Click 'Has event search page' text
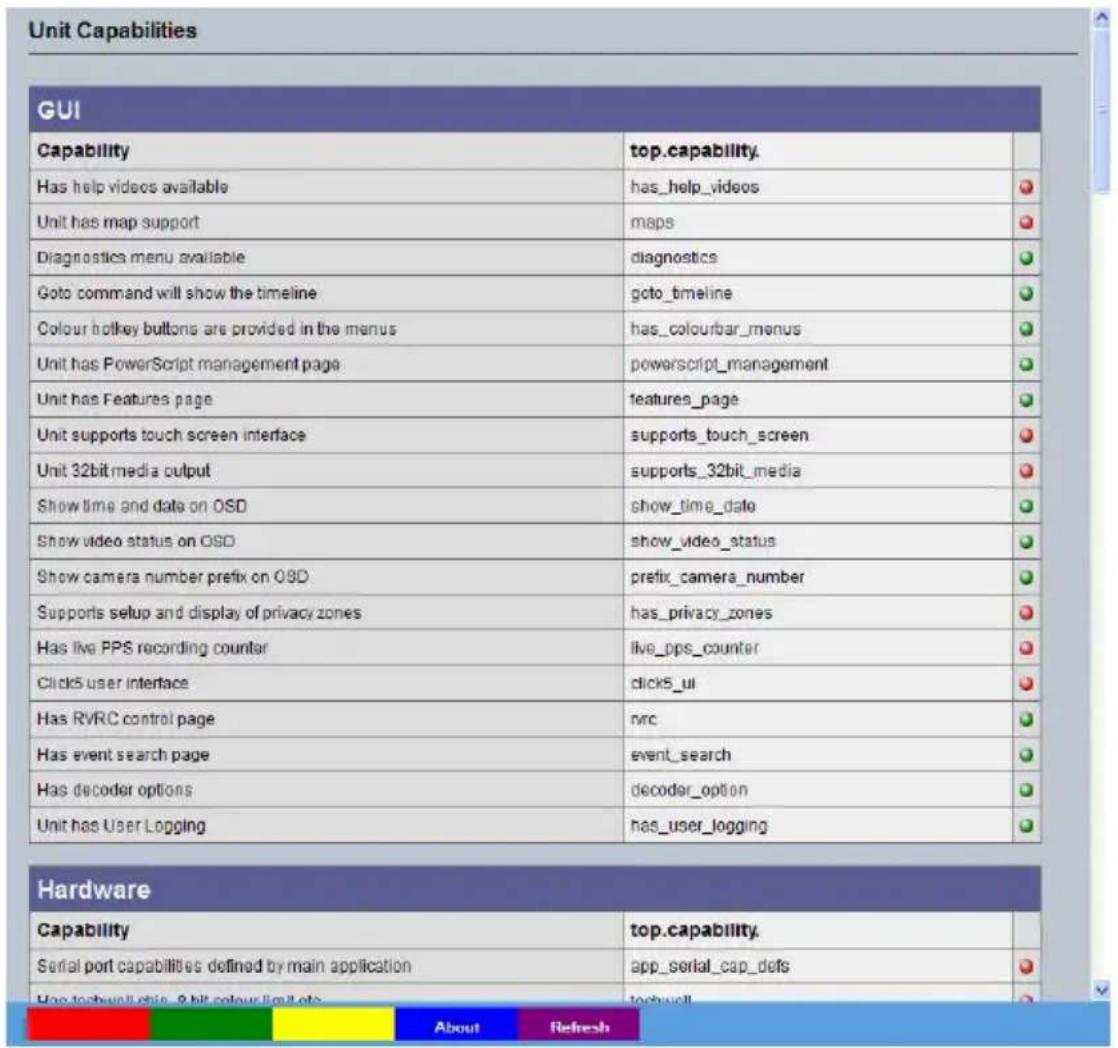This screenshot has width=1118, height=1048. pos(123,754)
